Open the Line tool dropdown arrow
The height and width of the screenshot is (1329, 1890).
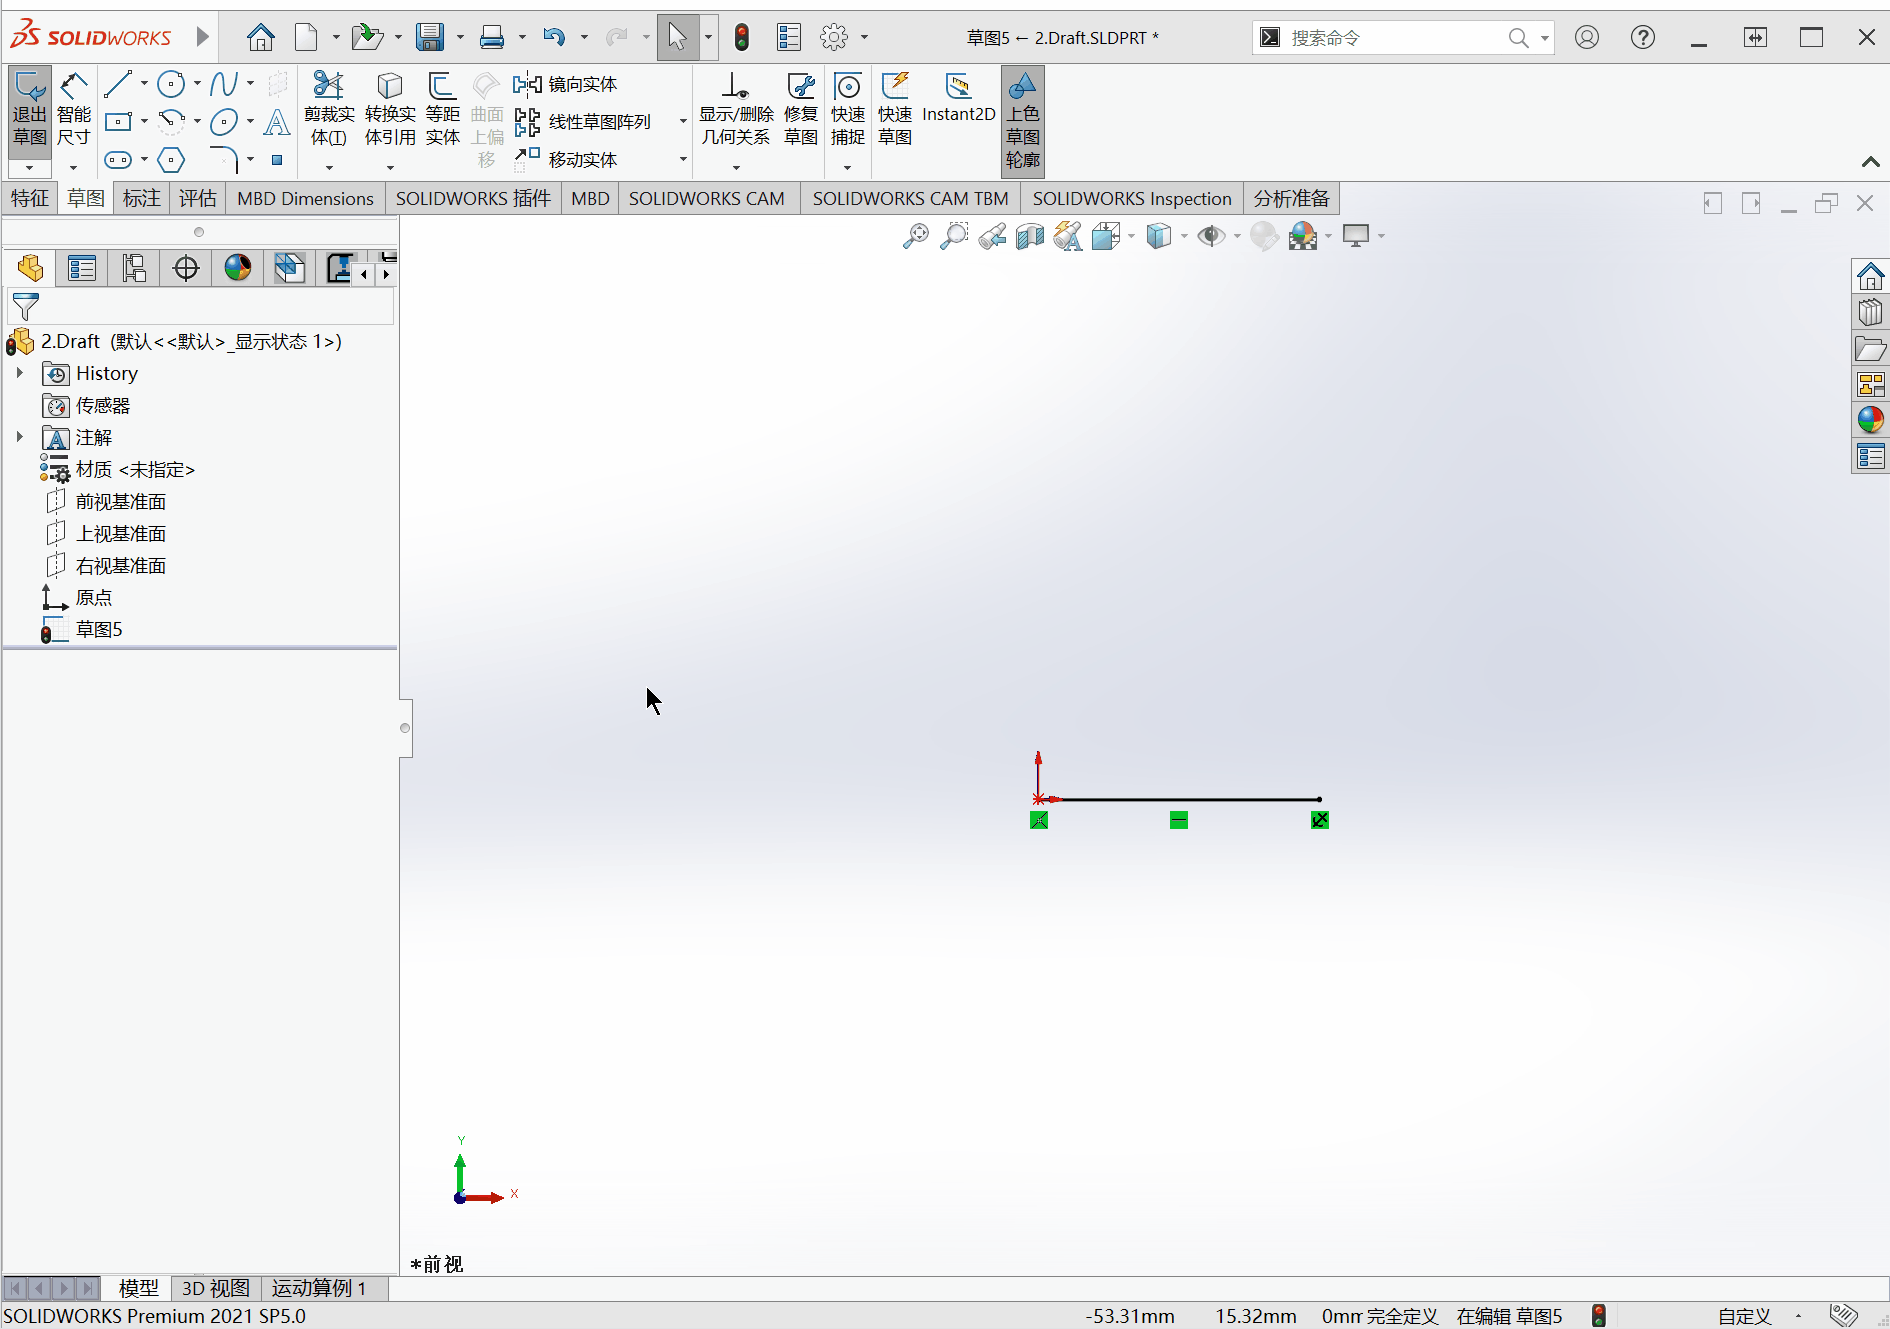click(x=144, y=84)
